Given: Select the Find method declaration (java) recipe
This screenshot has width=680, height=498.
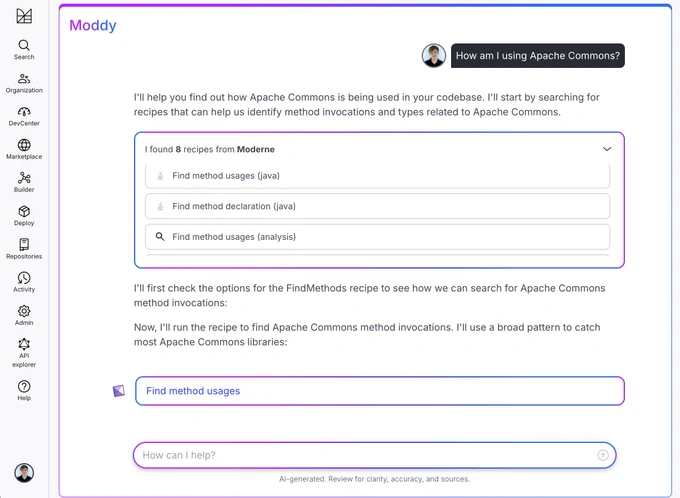Looking at the screenshot, I should coord(377,206).
